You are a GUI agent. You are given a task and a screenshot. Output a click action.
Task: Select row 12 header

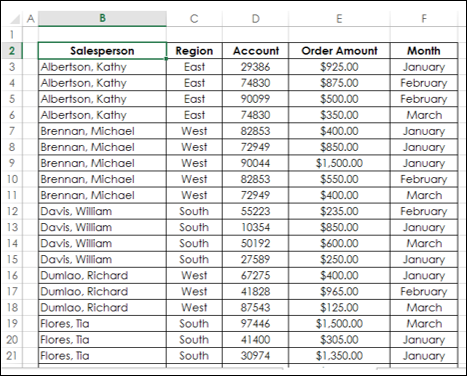click(x=12, y=211)
